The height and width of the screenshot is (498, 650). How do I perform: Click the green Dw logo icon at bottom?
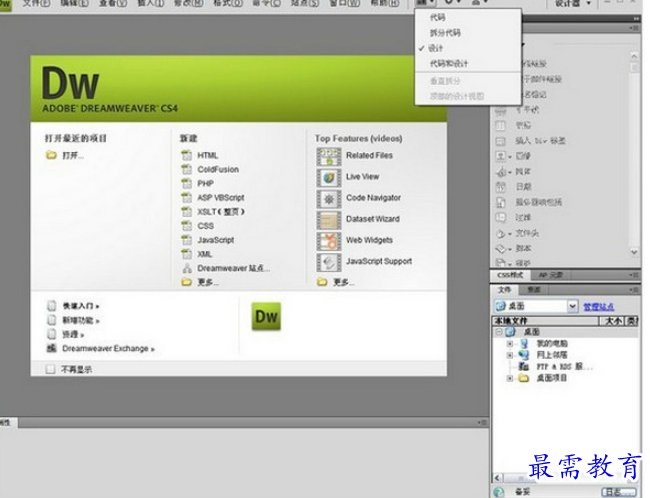266,316
